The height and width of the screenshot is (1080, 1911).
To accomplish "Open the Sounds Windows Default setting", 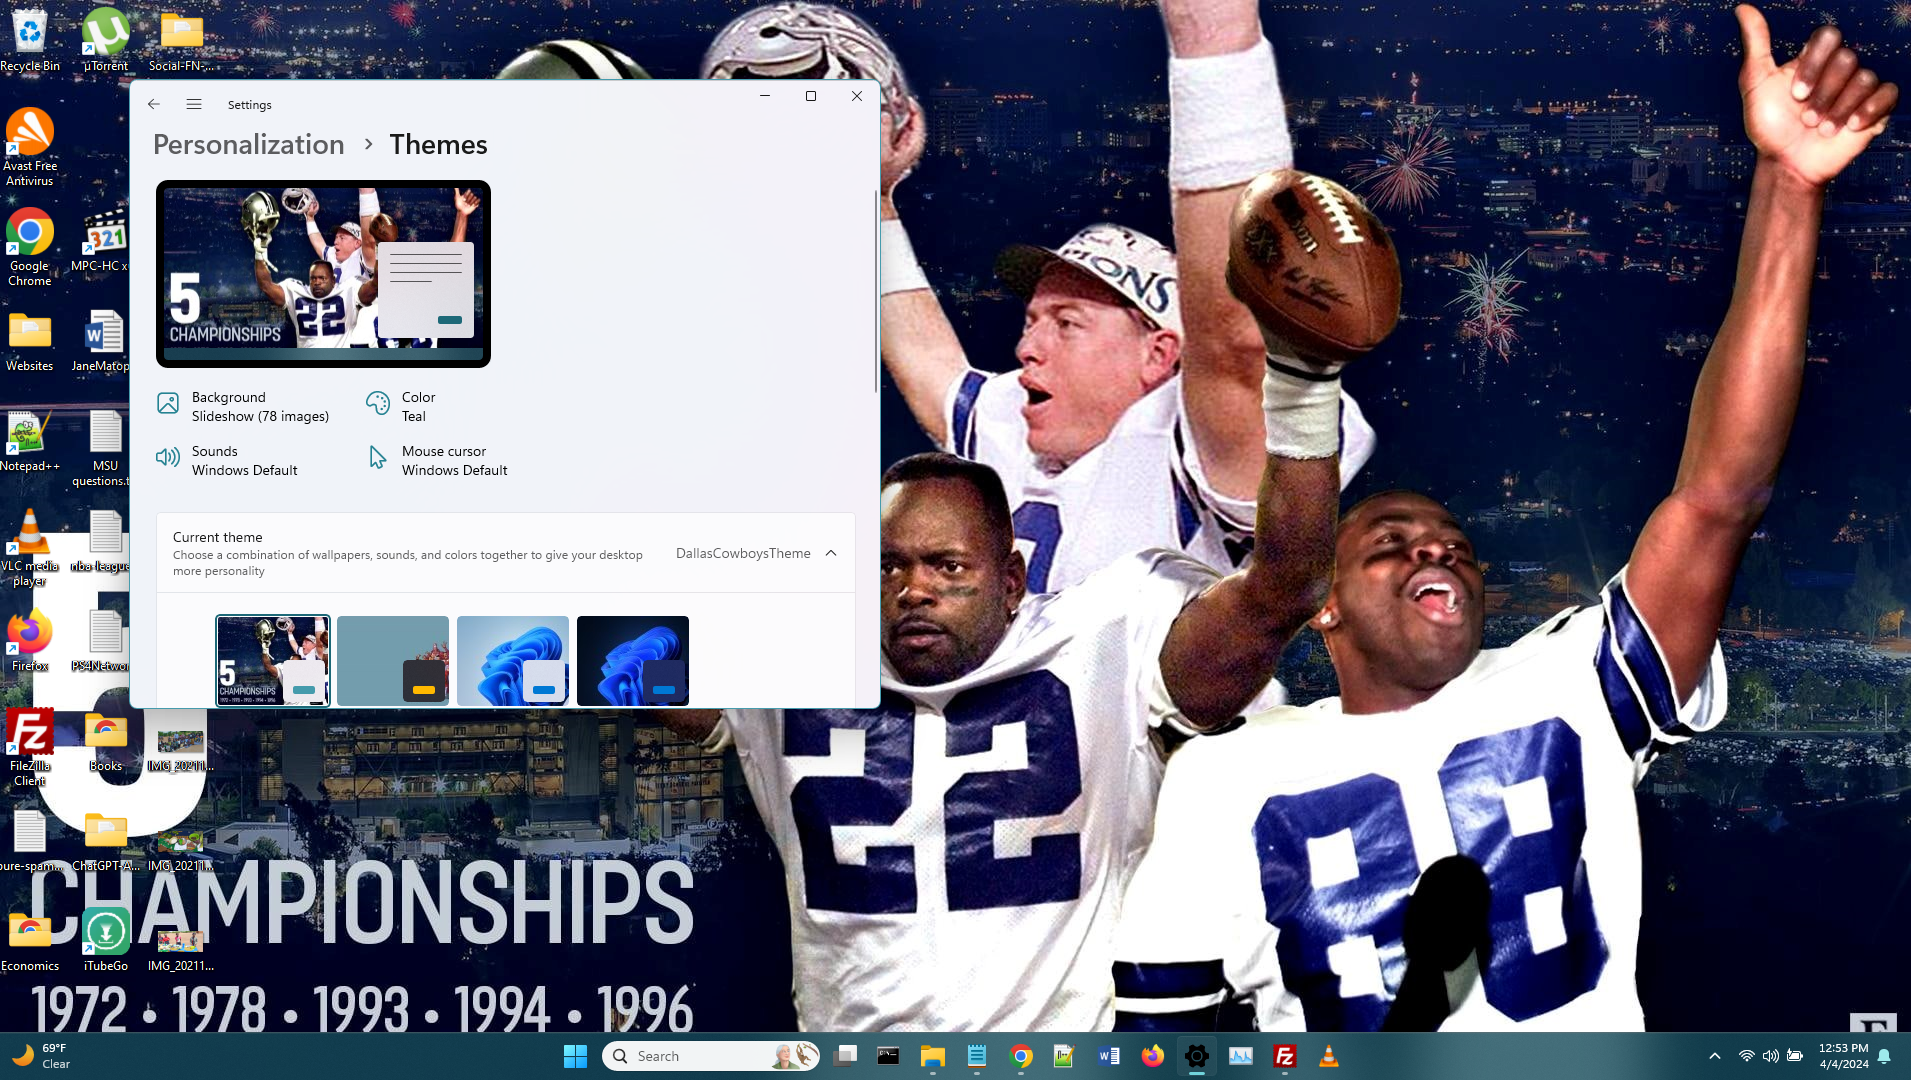I will point(227,461).
